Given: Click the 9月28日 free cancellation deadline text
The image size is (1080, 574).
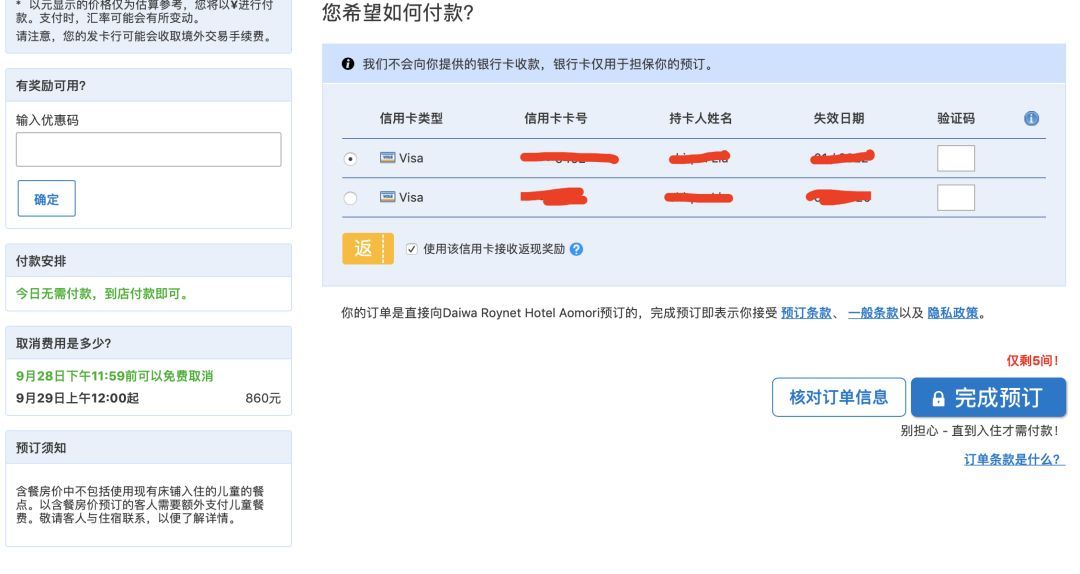Looking at the screenshot, I should (115, 376).
